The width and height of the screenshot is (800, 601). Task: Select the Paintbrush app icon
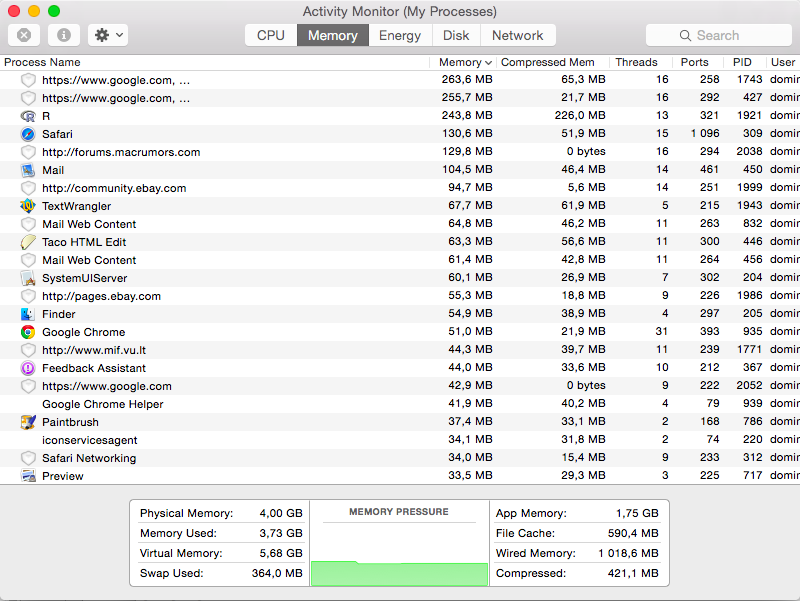28,422
